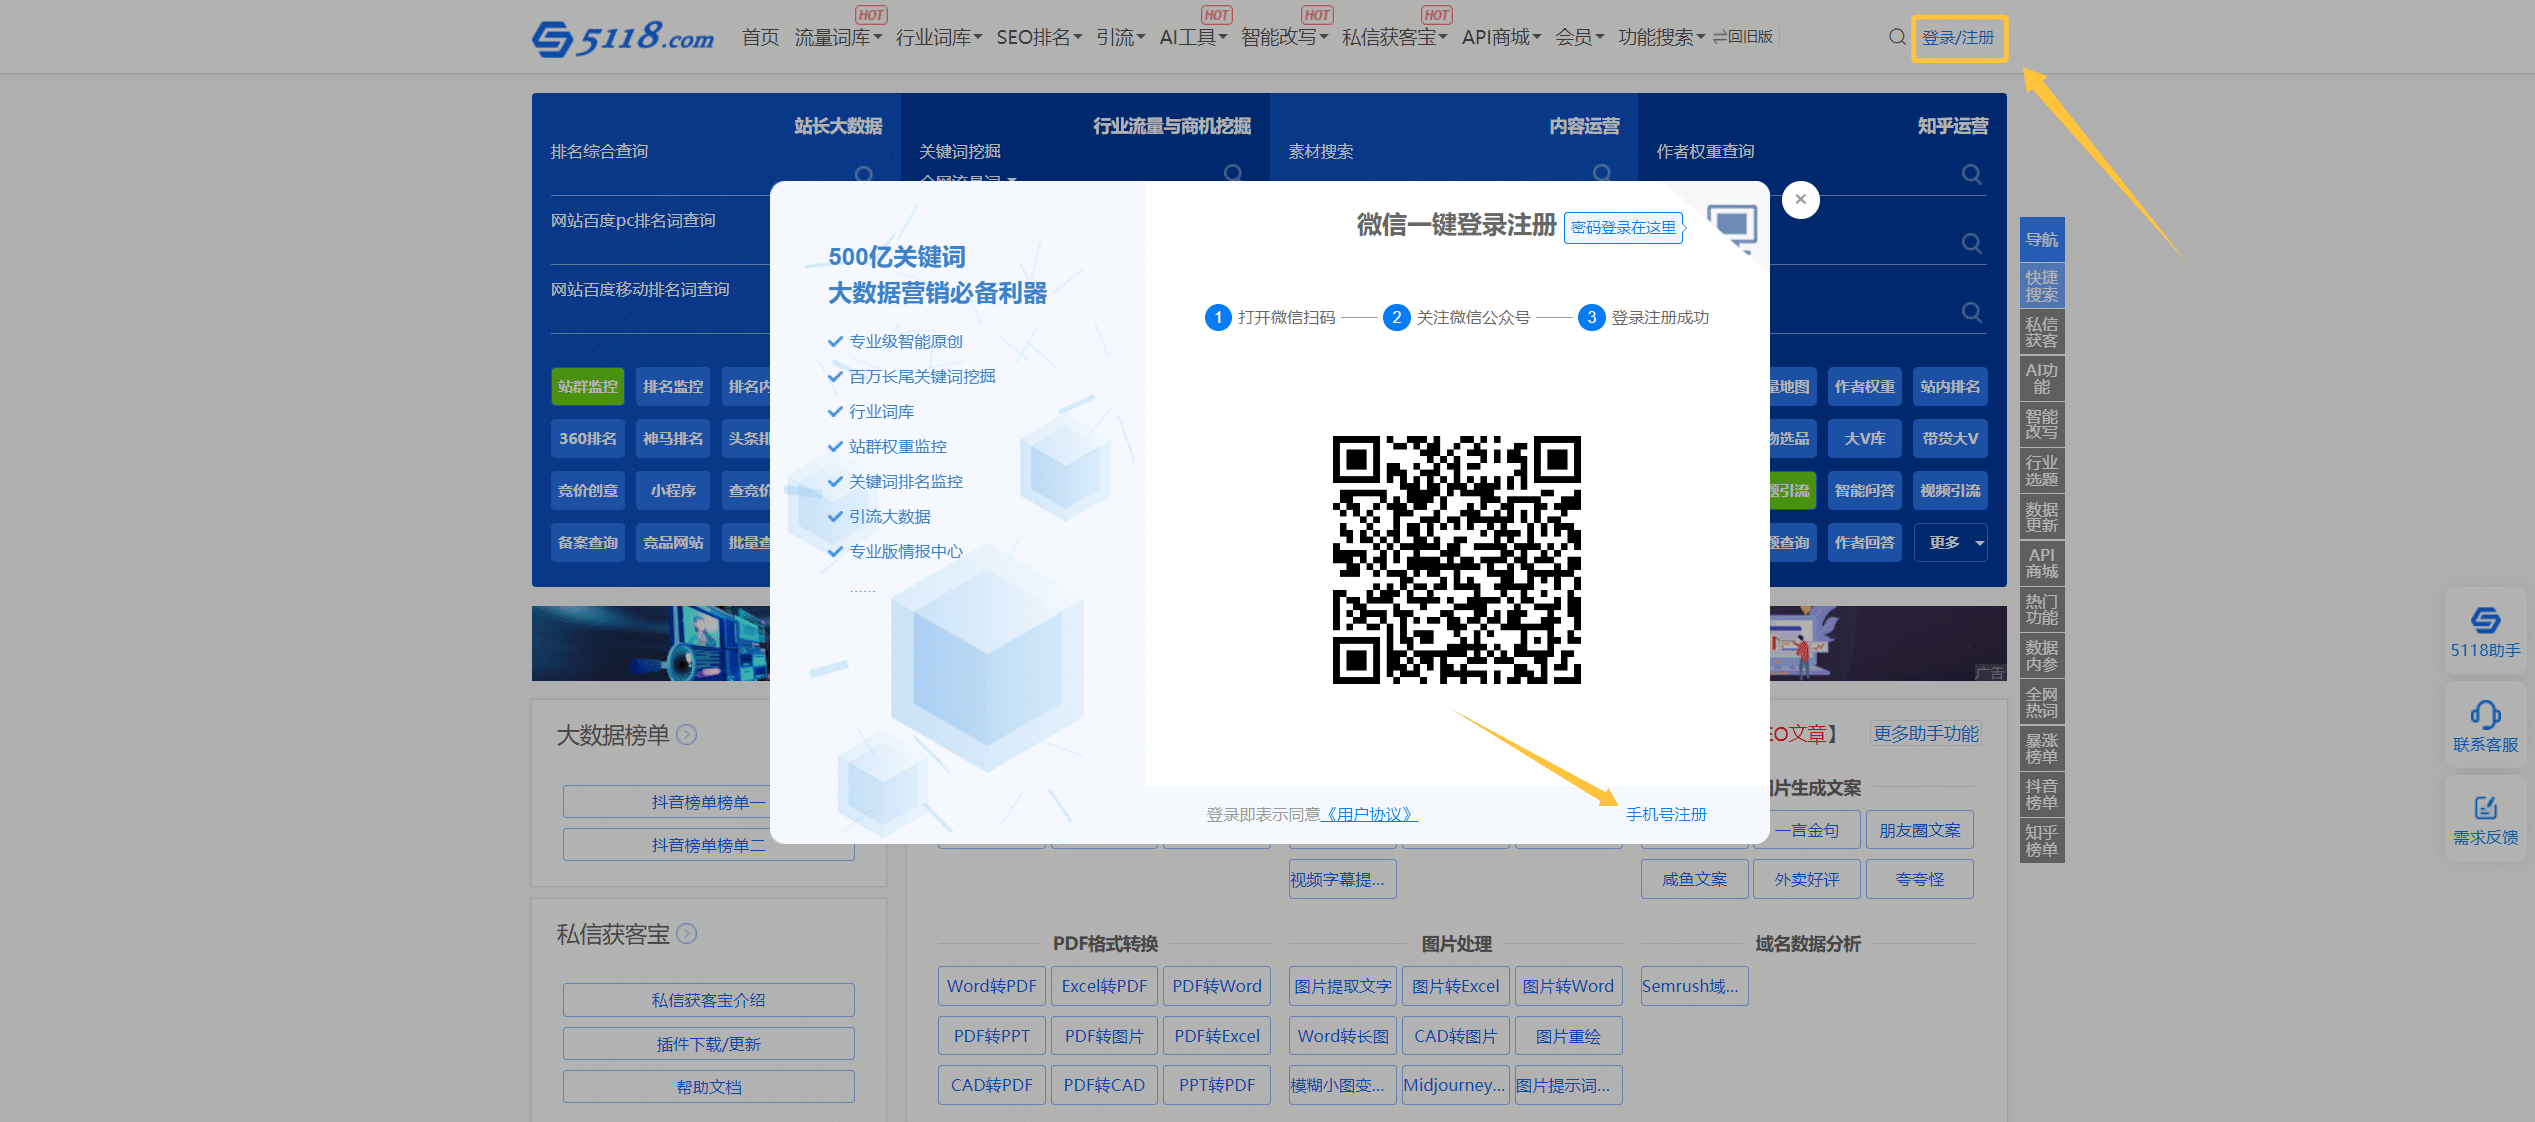Expand the 流量词库 dropdown menu
The height and width of the screenshot is (1122, 2535).
838,38
